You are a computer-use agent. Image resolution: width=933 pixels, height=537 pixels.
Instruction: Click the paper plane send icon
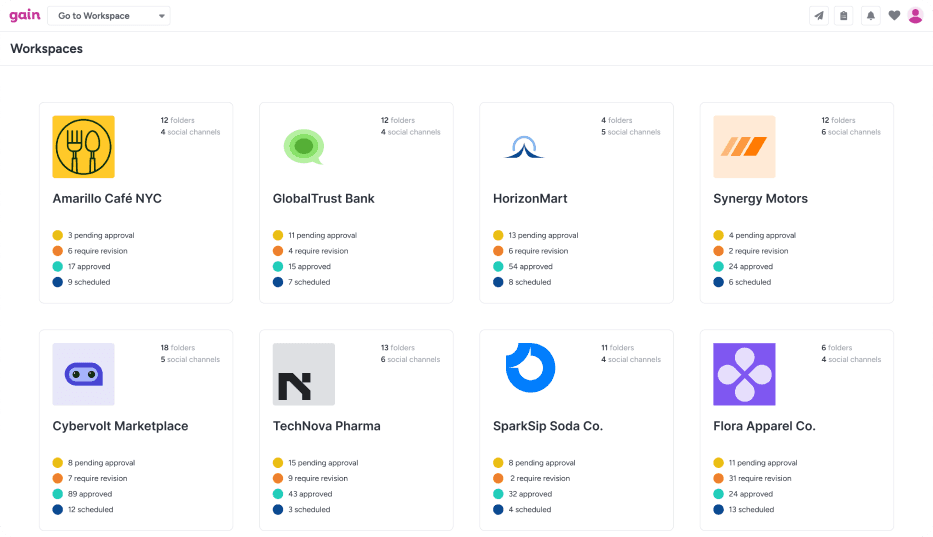click(819, 16)
